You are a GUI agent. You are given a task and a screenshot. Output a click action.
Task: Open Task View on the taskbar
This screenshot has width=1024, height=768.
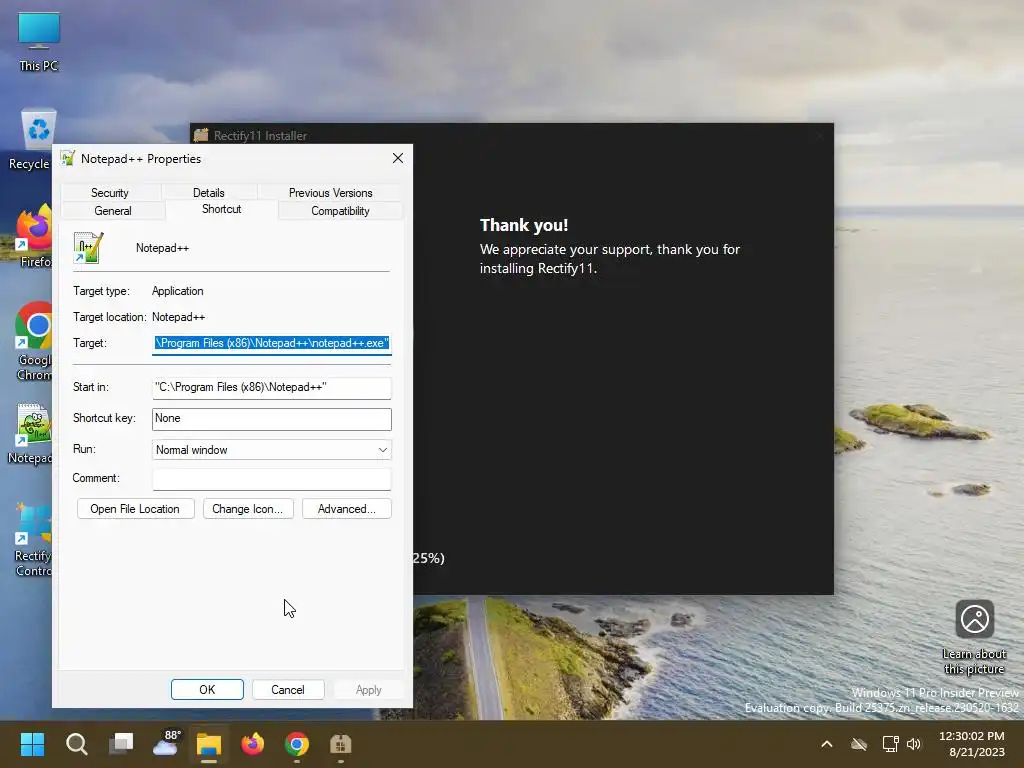click(x=121, y=744)
